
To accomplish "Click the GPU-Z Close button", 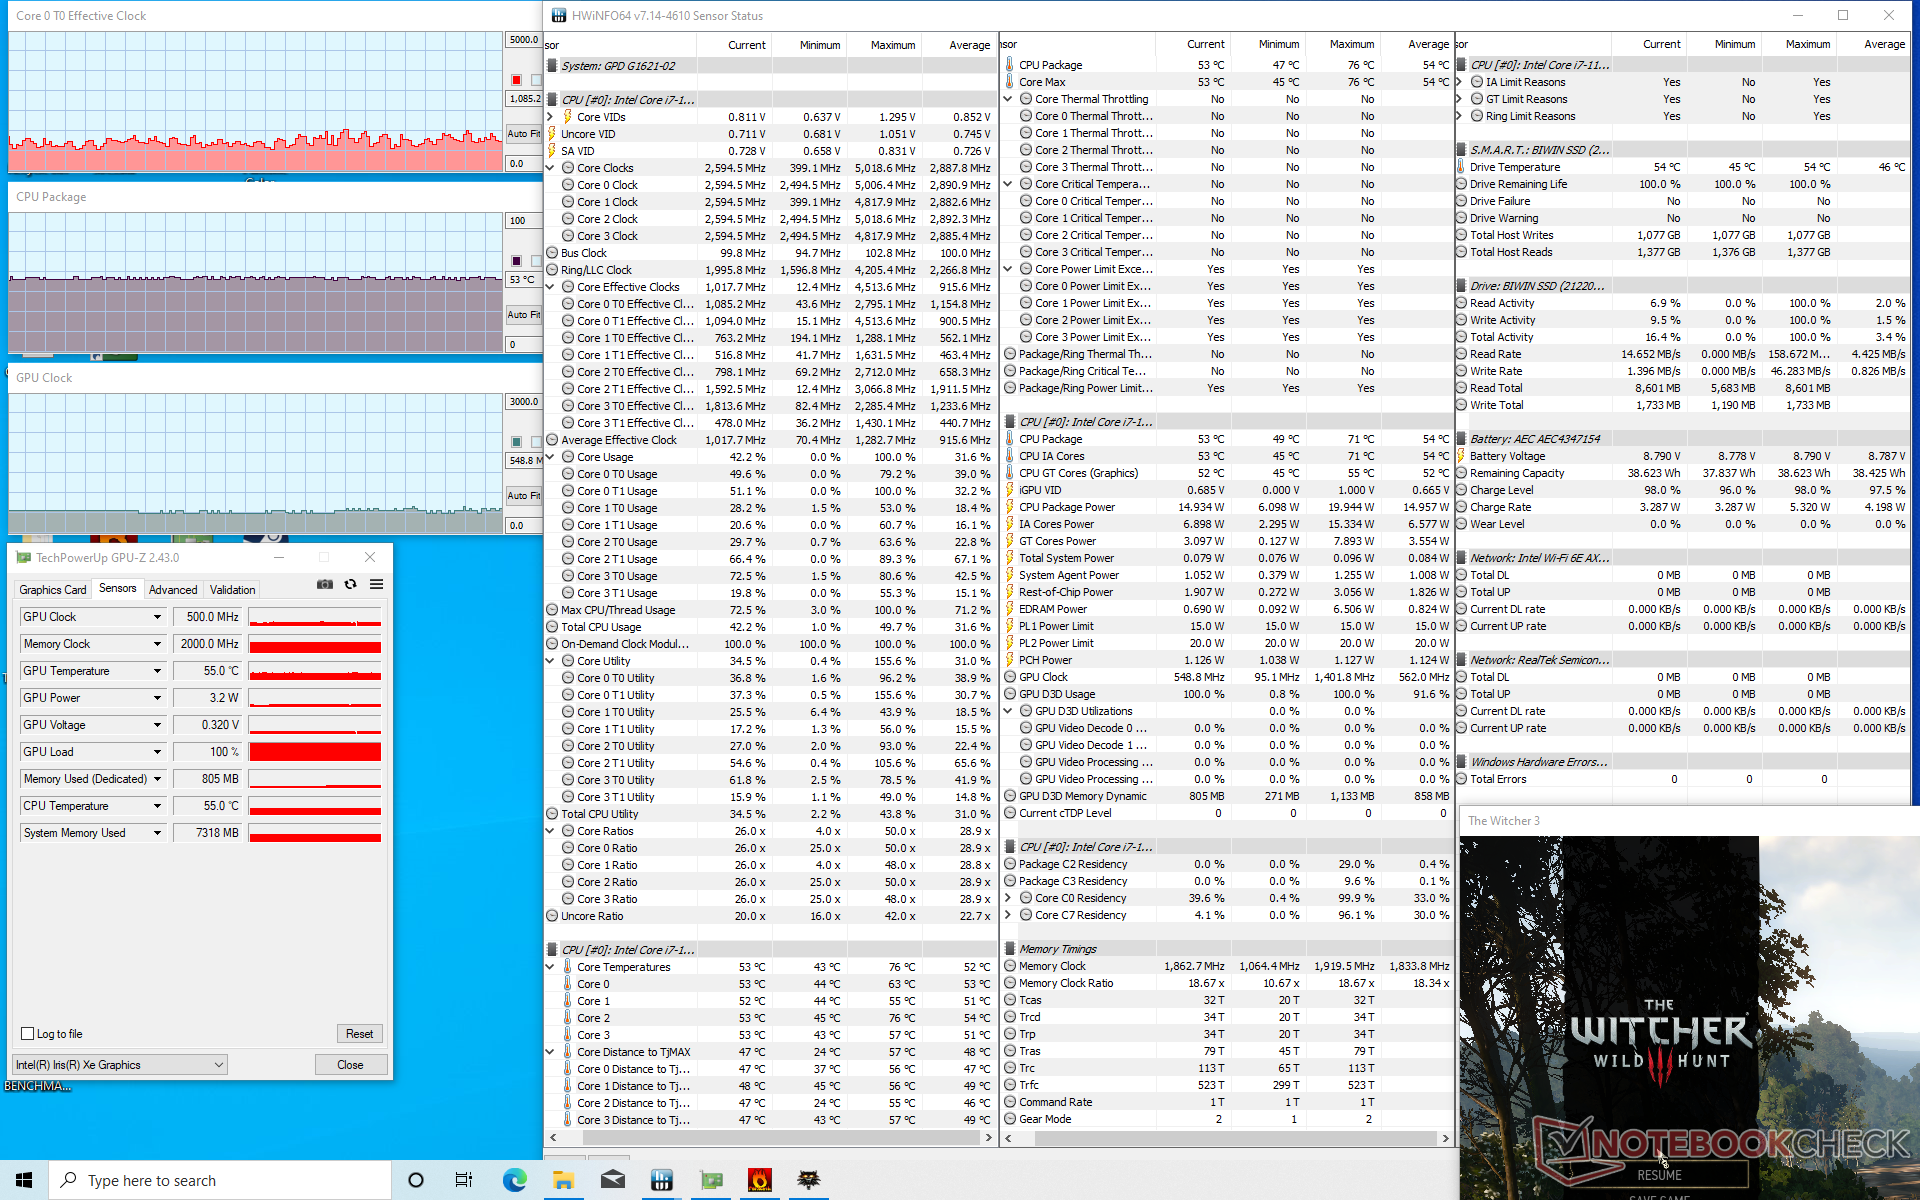I will pyautogui.click(x=350, y=1065).
